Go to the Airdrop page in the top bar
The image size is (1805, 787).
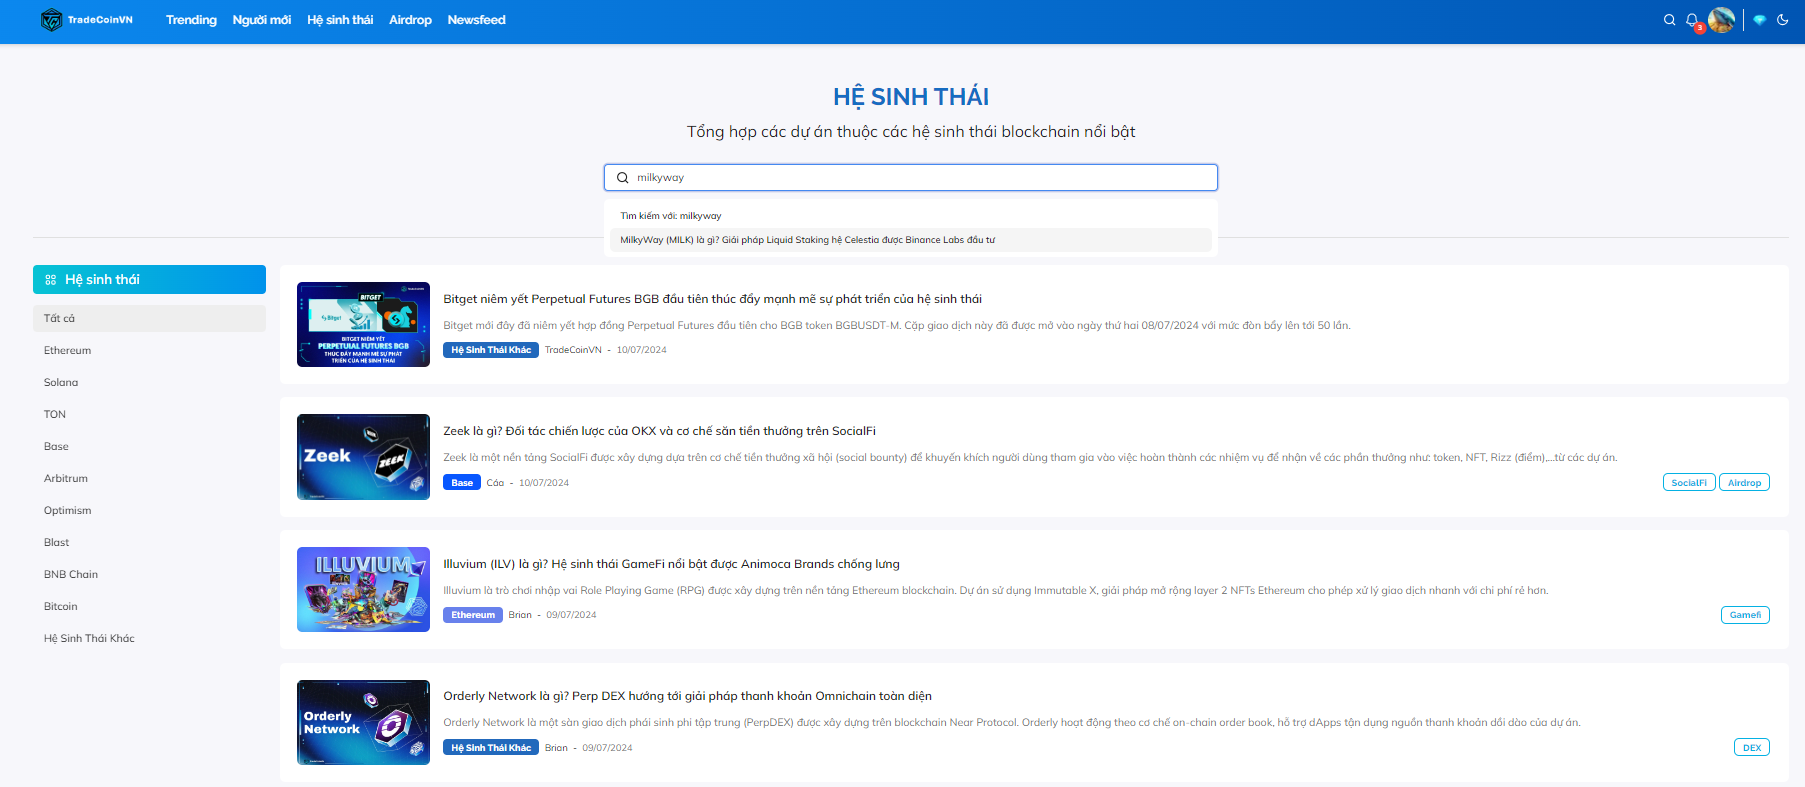coord(410,20)
